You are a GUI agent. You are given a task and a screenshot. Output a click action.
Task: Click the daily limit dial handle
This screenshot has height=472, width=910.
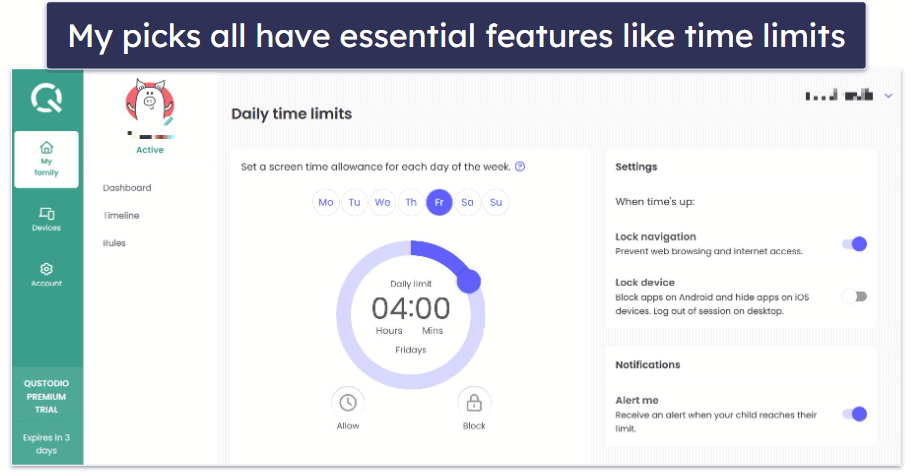coord(469,281)
